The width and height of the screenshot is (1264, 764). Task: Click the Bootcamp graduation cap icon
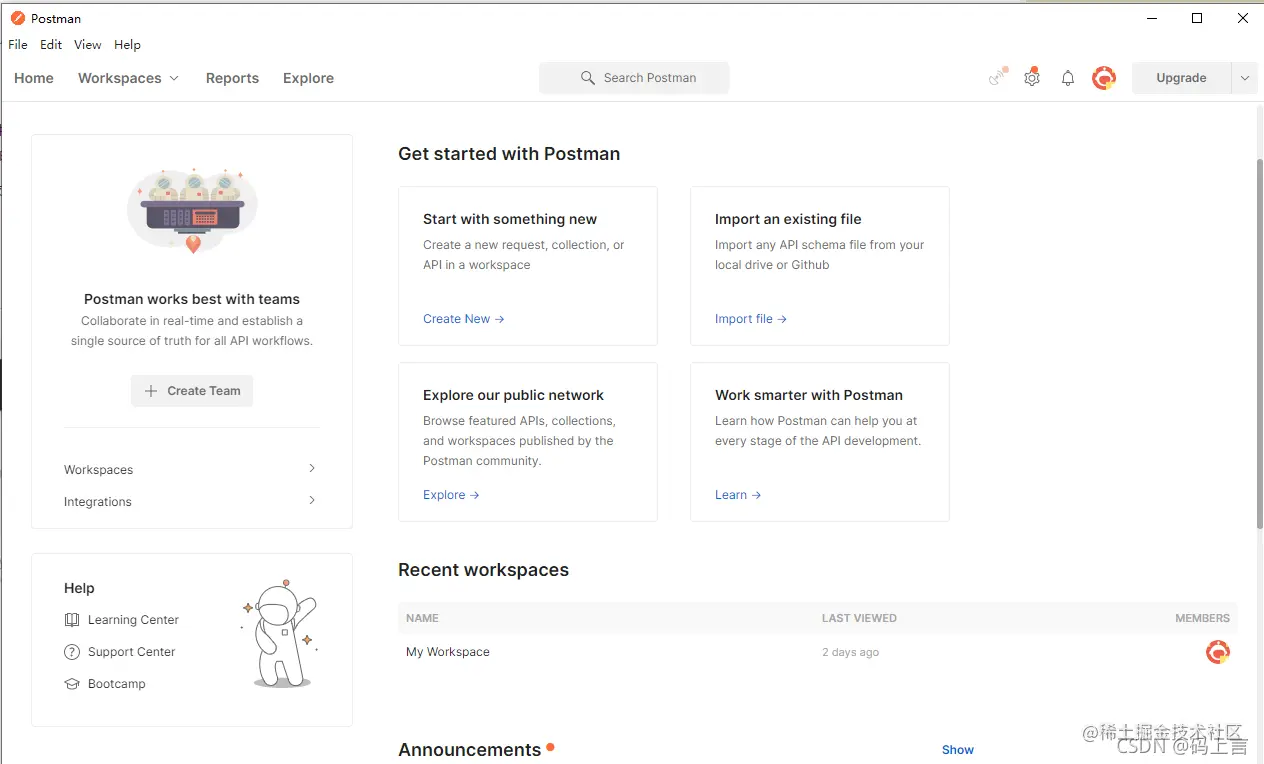tap(72, 684)
